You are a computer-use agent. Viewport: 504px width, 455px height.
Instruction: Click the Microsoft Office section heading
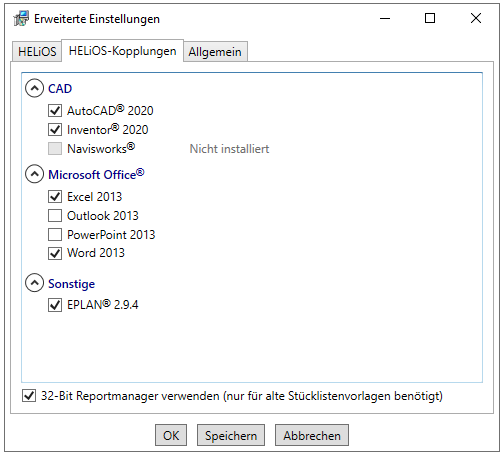click(96, 174)
